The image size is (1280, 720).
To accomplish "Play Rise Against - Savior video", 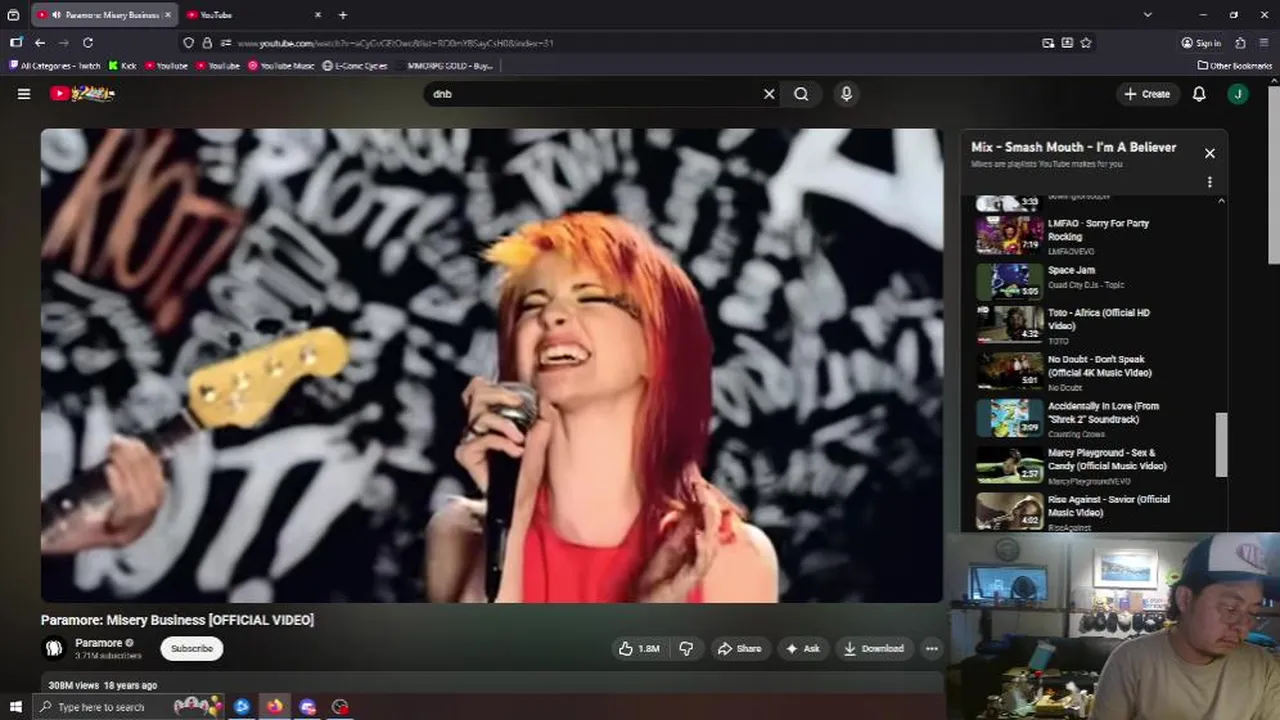I will click(1097, 510).
